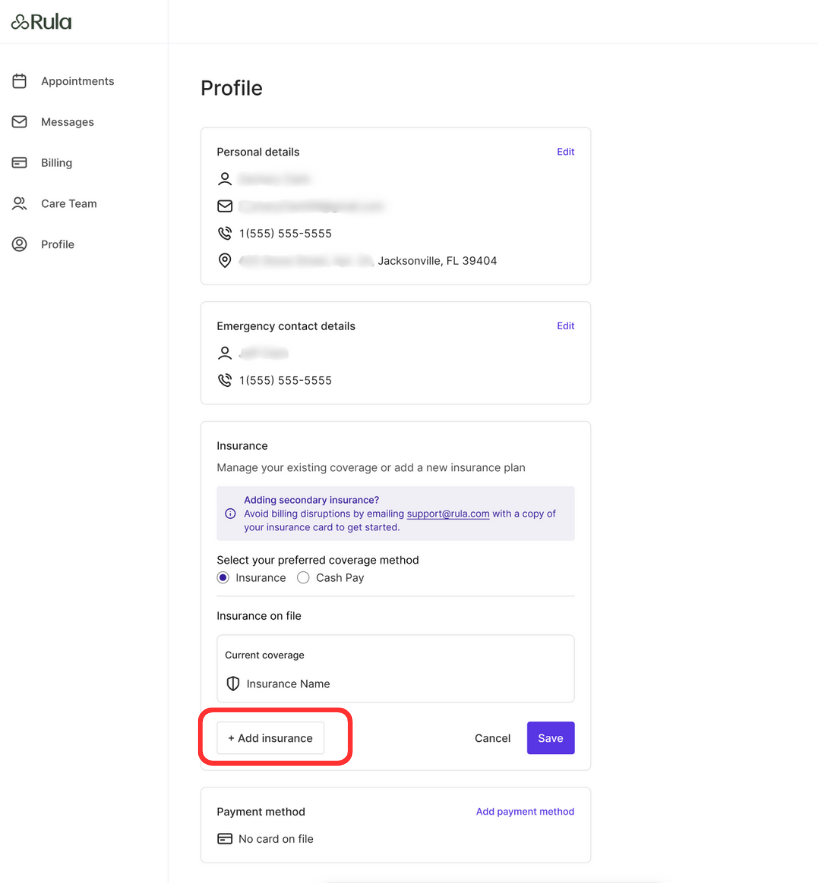Click the Rula logo
Viewport: 818px width, 883px height.
(41, 21)
